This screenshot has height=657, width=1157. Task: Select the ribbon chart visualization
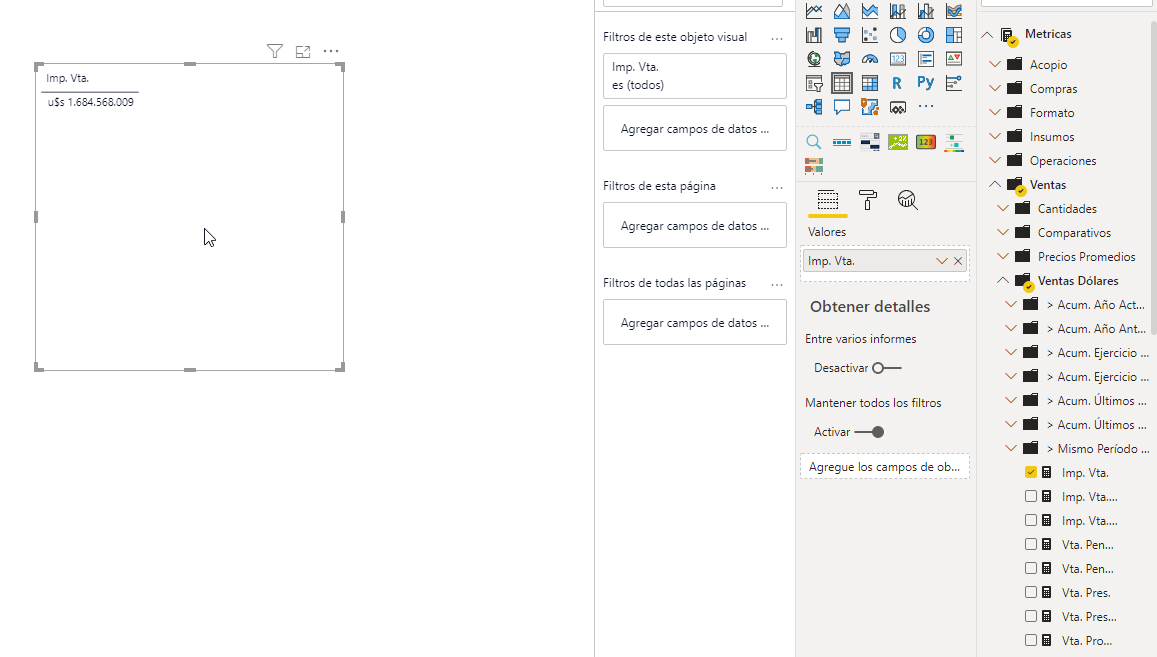pyautogui.click(x=954, y=11)
